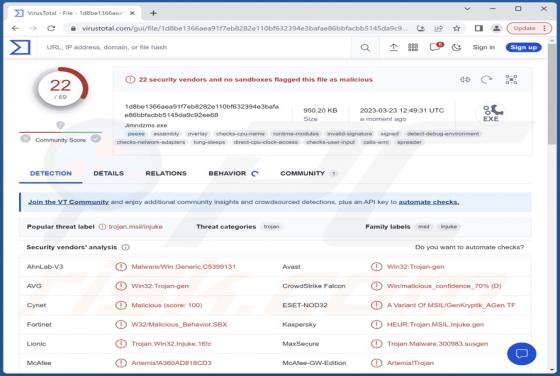
Task: Click the community score upvote icon
Action: point(96,139)
